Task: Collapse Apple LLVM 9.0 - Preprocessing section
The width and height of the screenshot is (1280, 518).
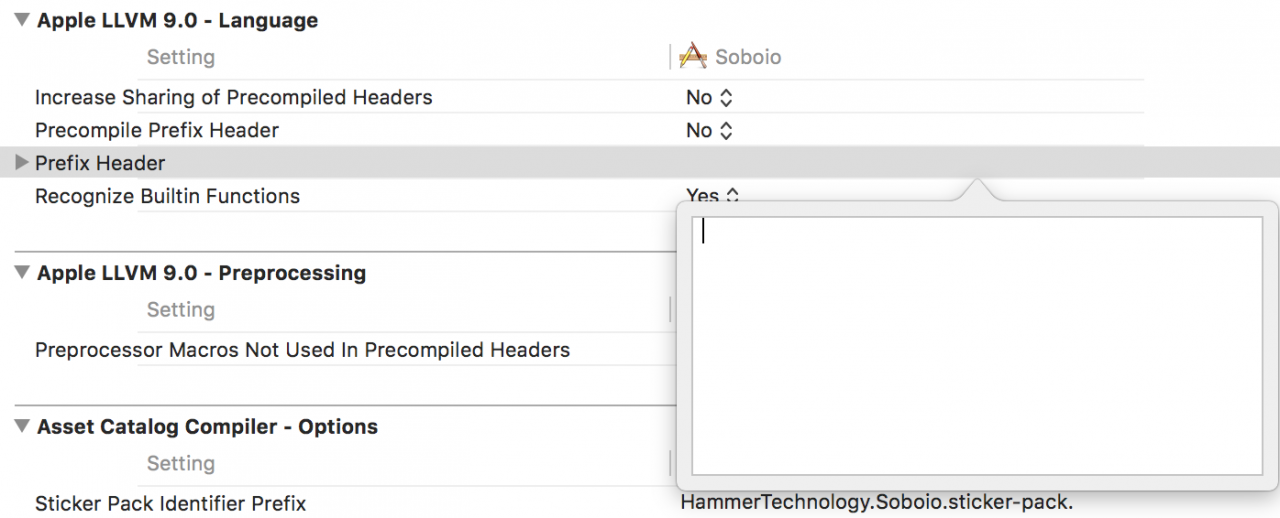Action: (22, 273)
